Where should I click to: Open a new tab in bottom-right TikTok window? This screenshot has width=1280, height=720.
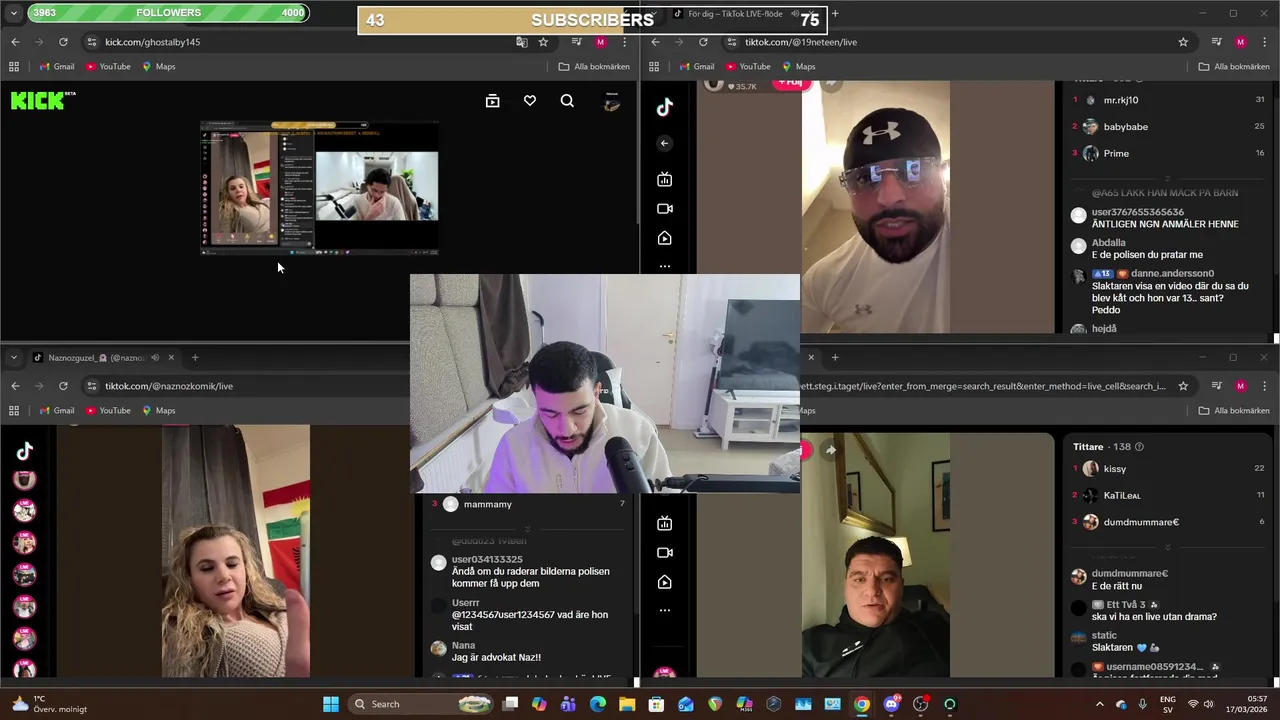pyautogui.click(x=835, y=357)
